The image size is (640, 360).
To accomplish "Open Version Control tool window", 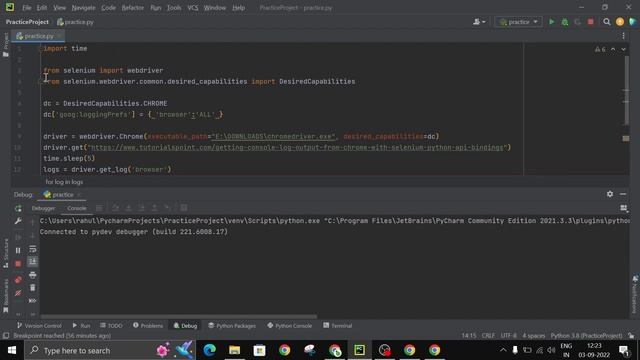I will click(39, 326).
